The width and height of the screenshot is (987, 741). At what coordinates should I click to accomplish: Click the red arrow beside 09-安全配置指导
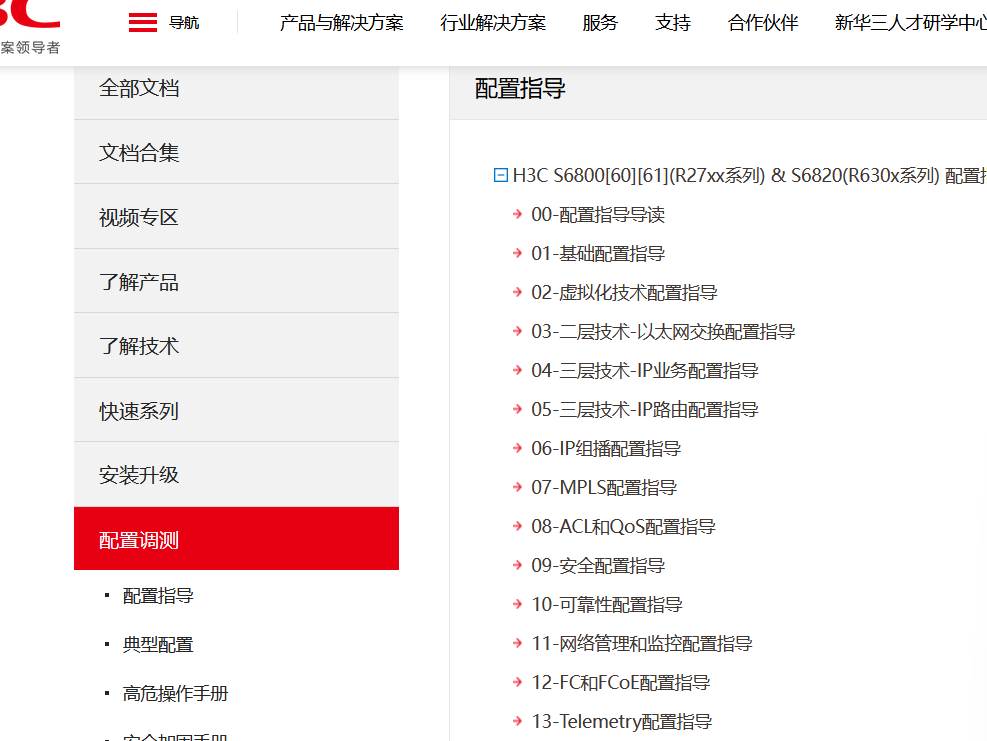pyautogui.click(x=517, y=565)
